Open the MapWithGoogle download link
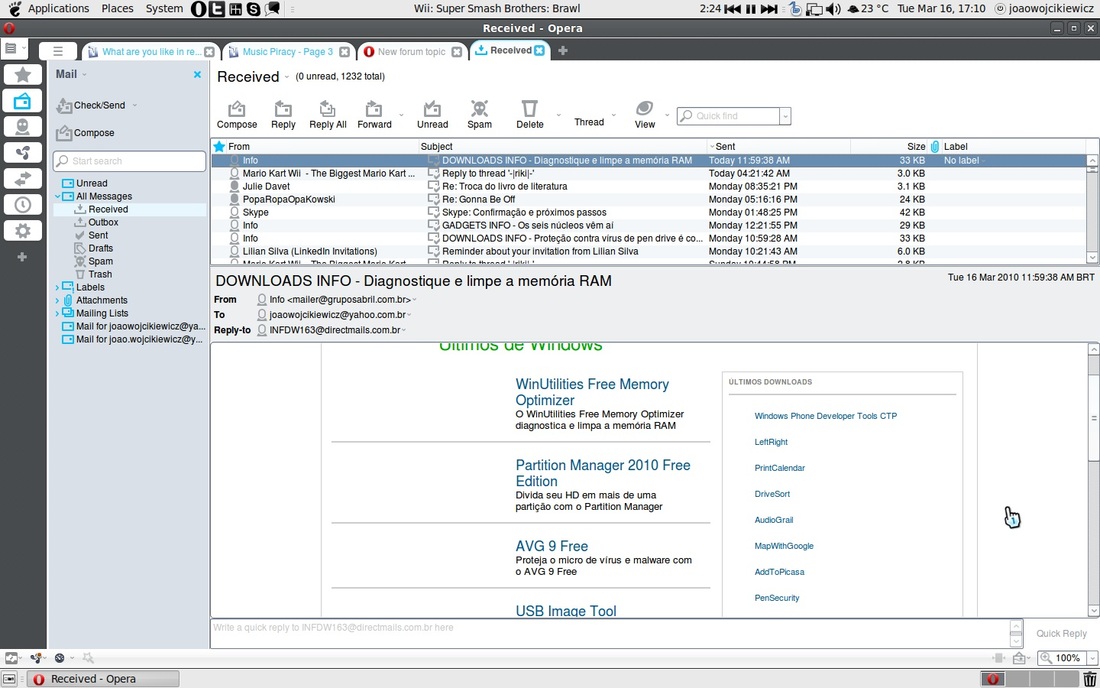 (x=784, y=546)
